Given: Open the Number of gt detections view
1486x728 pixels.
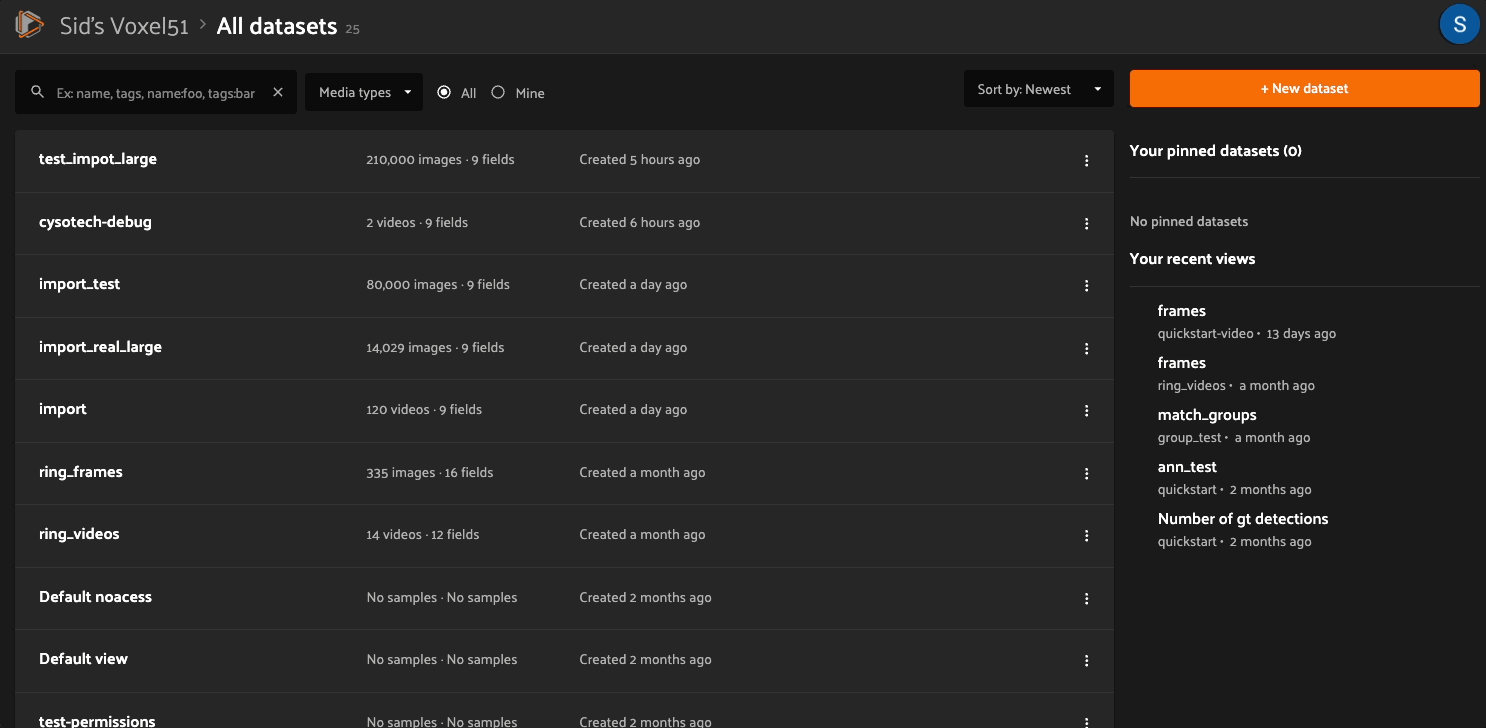Looking at the screenshot, I should (1243, 519).
